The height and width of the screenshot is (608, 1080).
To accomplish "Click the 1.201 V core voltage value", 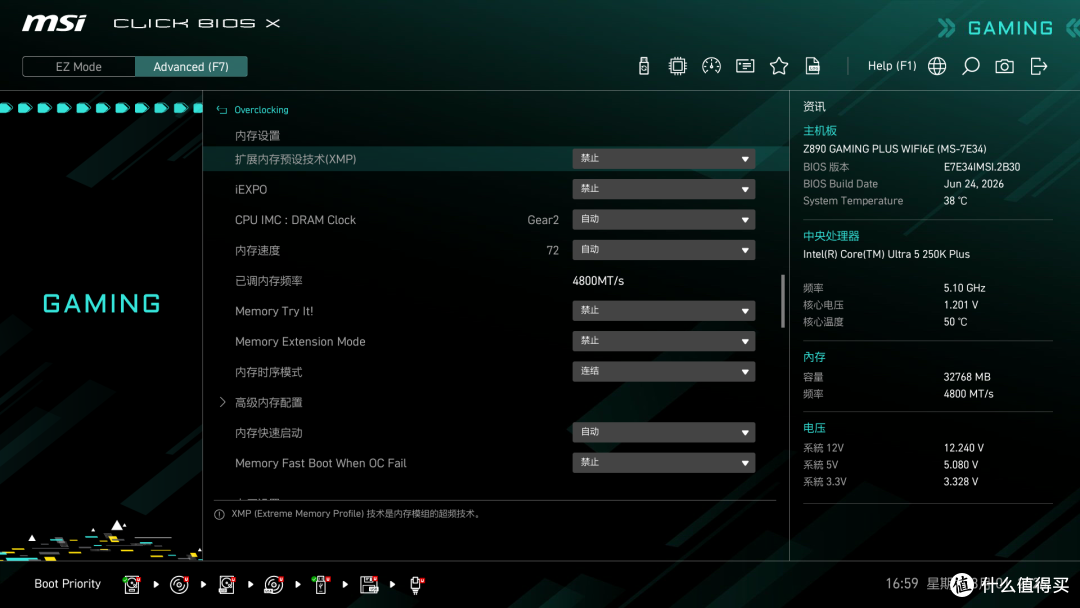I will pos(961,305).
